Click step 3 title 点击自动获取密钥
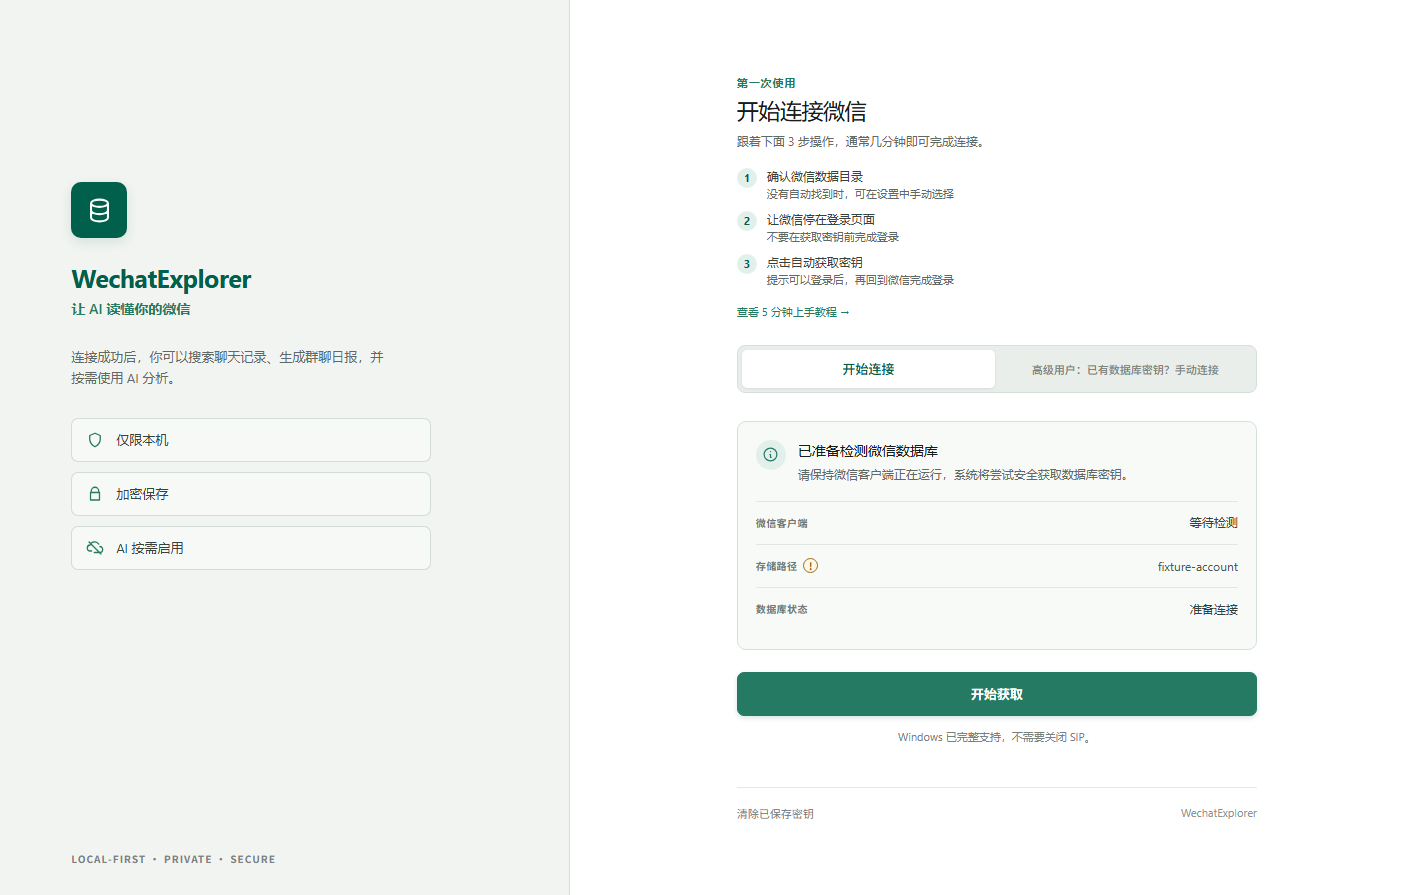This screenshot has height=895, width=1424. click(815, 263)
